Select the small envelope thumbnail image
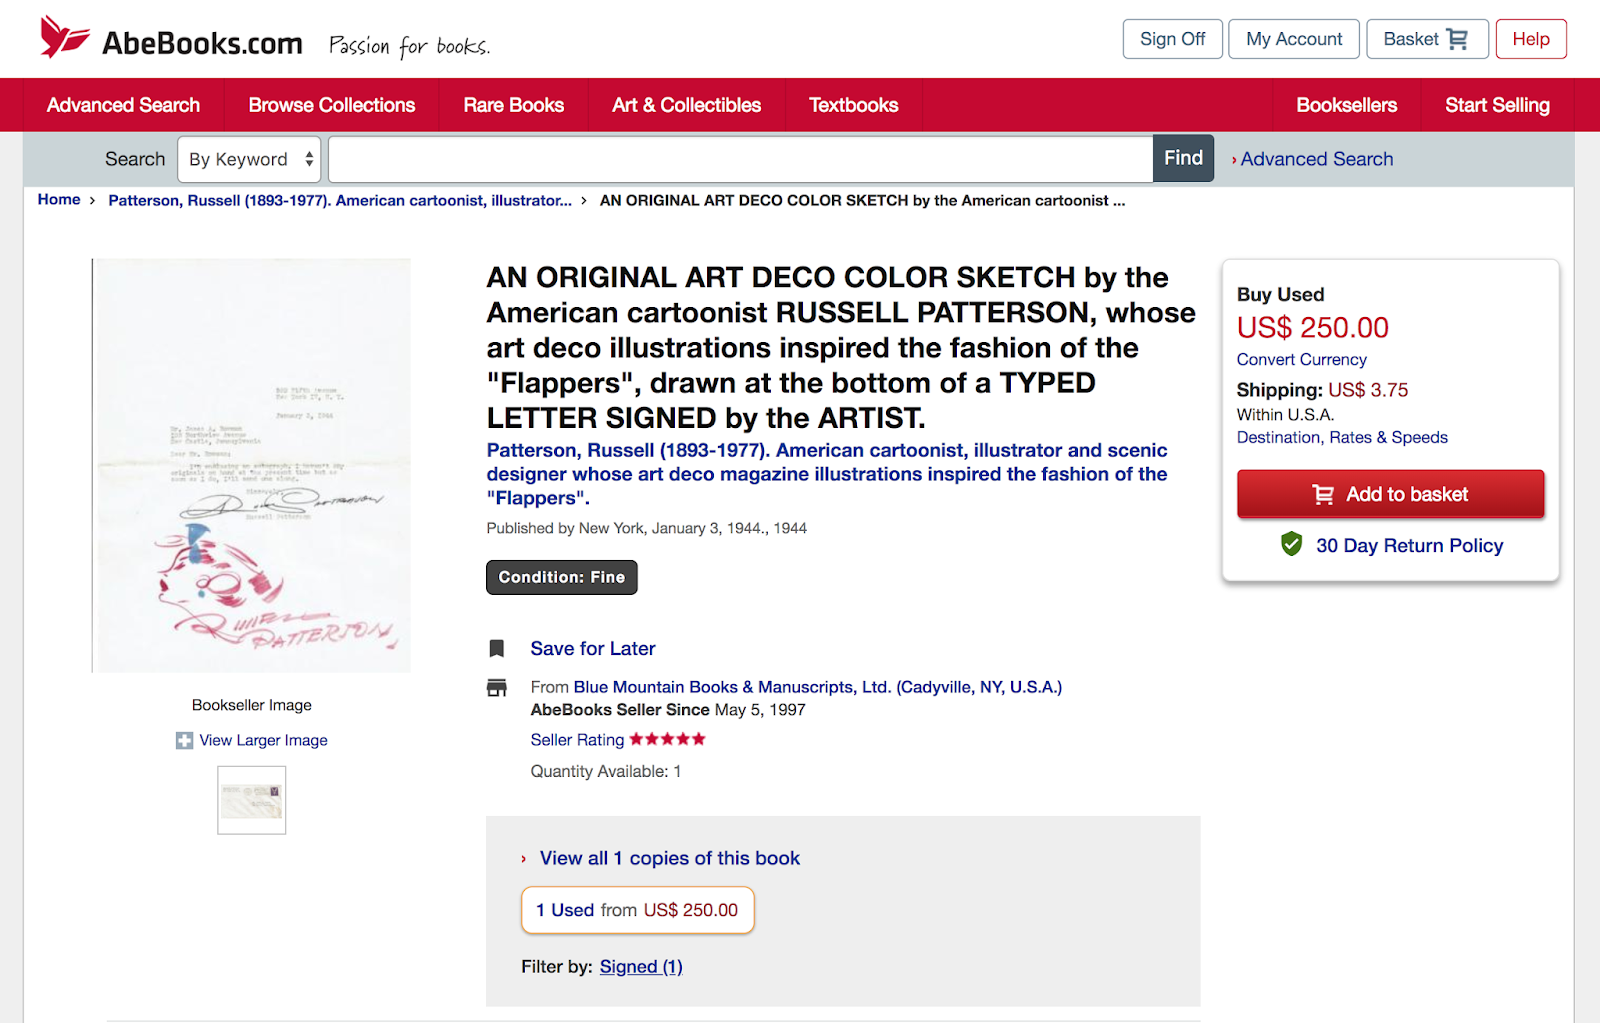This screenshot has width=1600, height=1023. [x=252, y=800]
